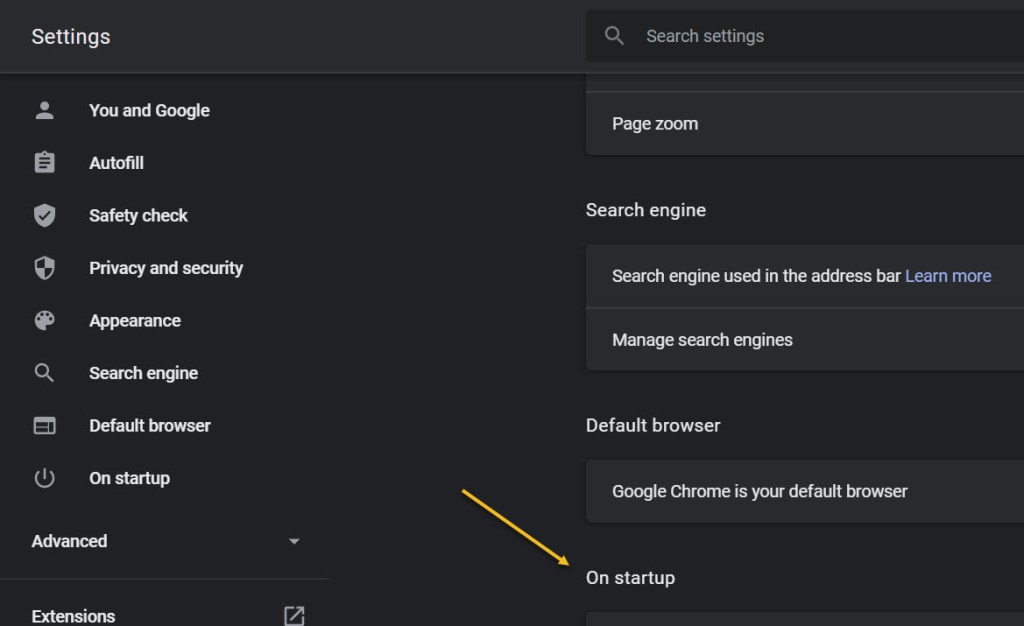
Task: Open the Extensions sidebar entry
Action: coord(73,616)
